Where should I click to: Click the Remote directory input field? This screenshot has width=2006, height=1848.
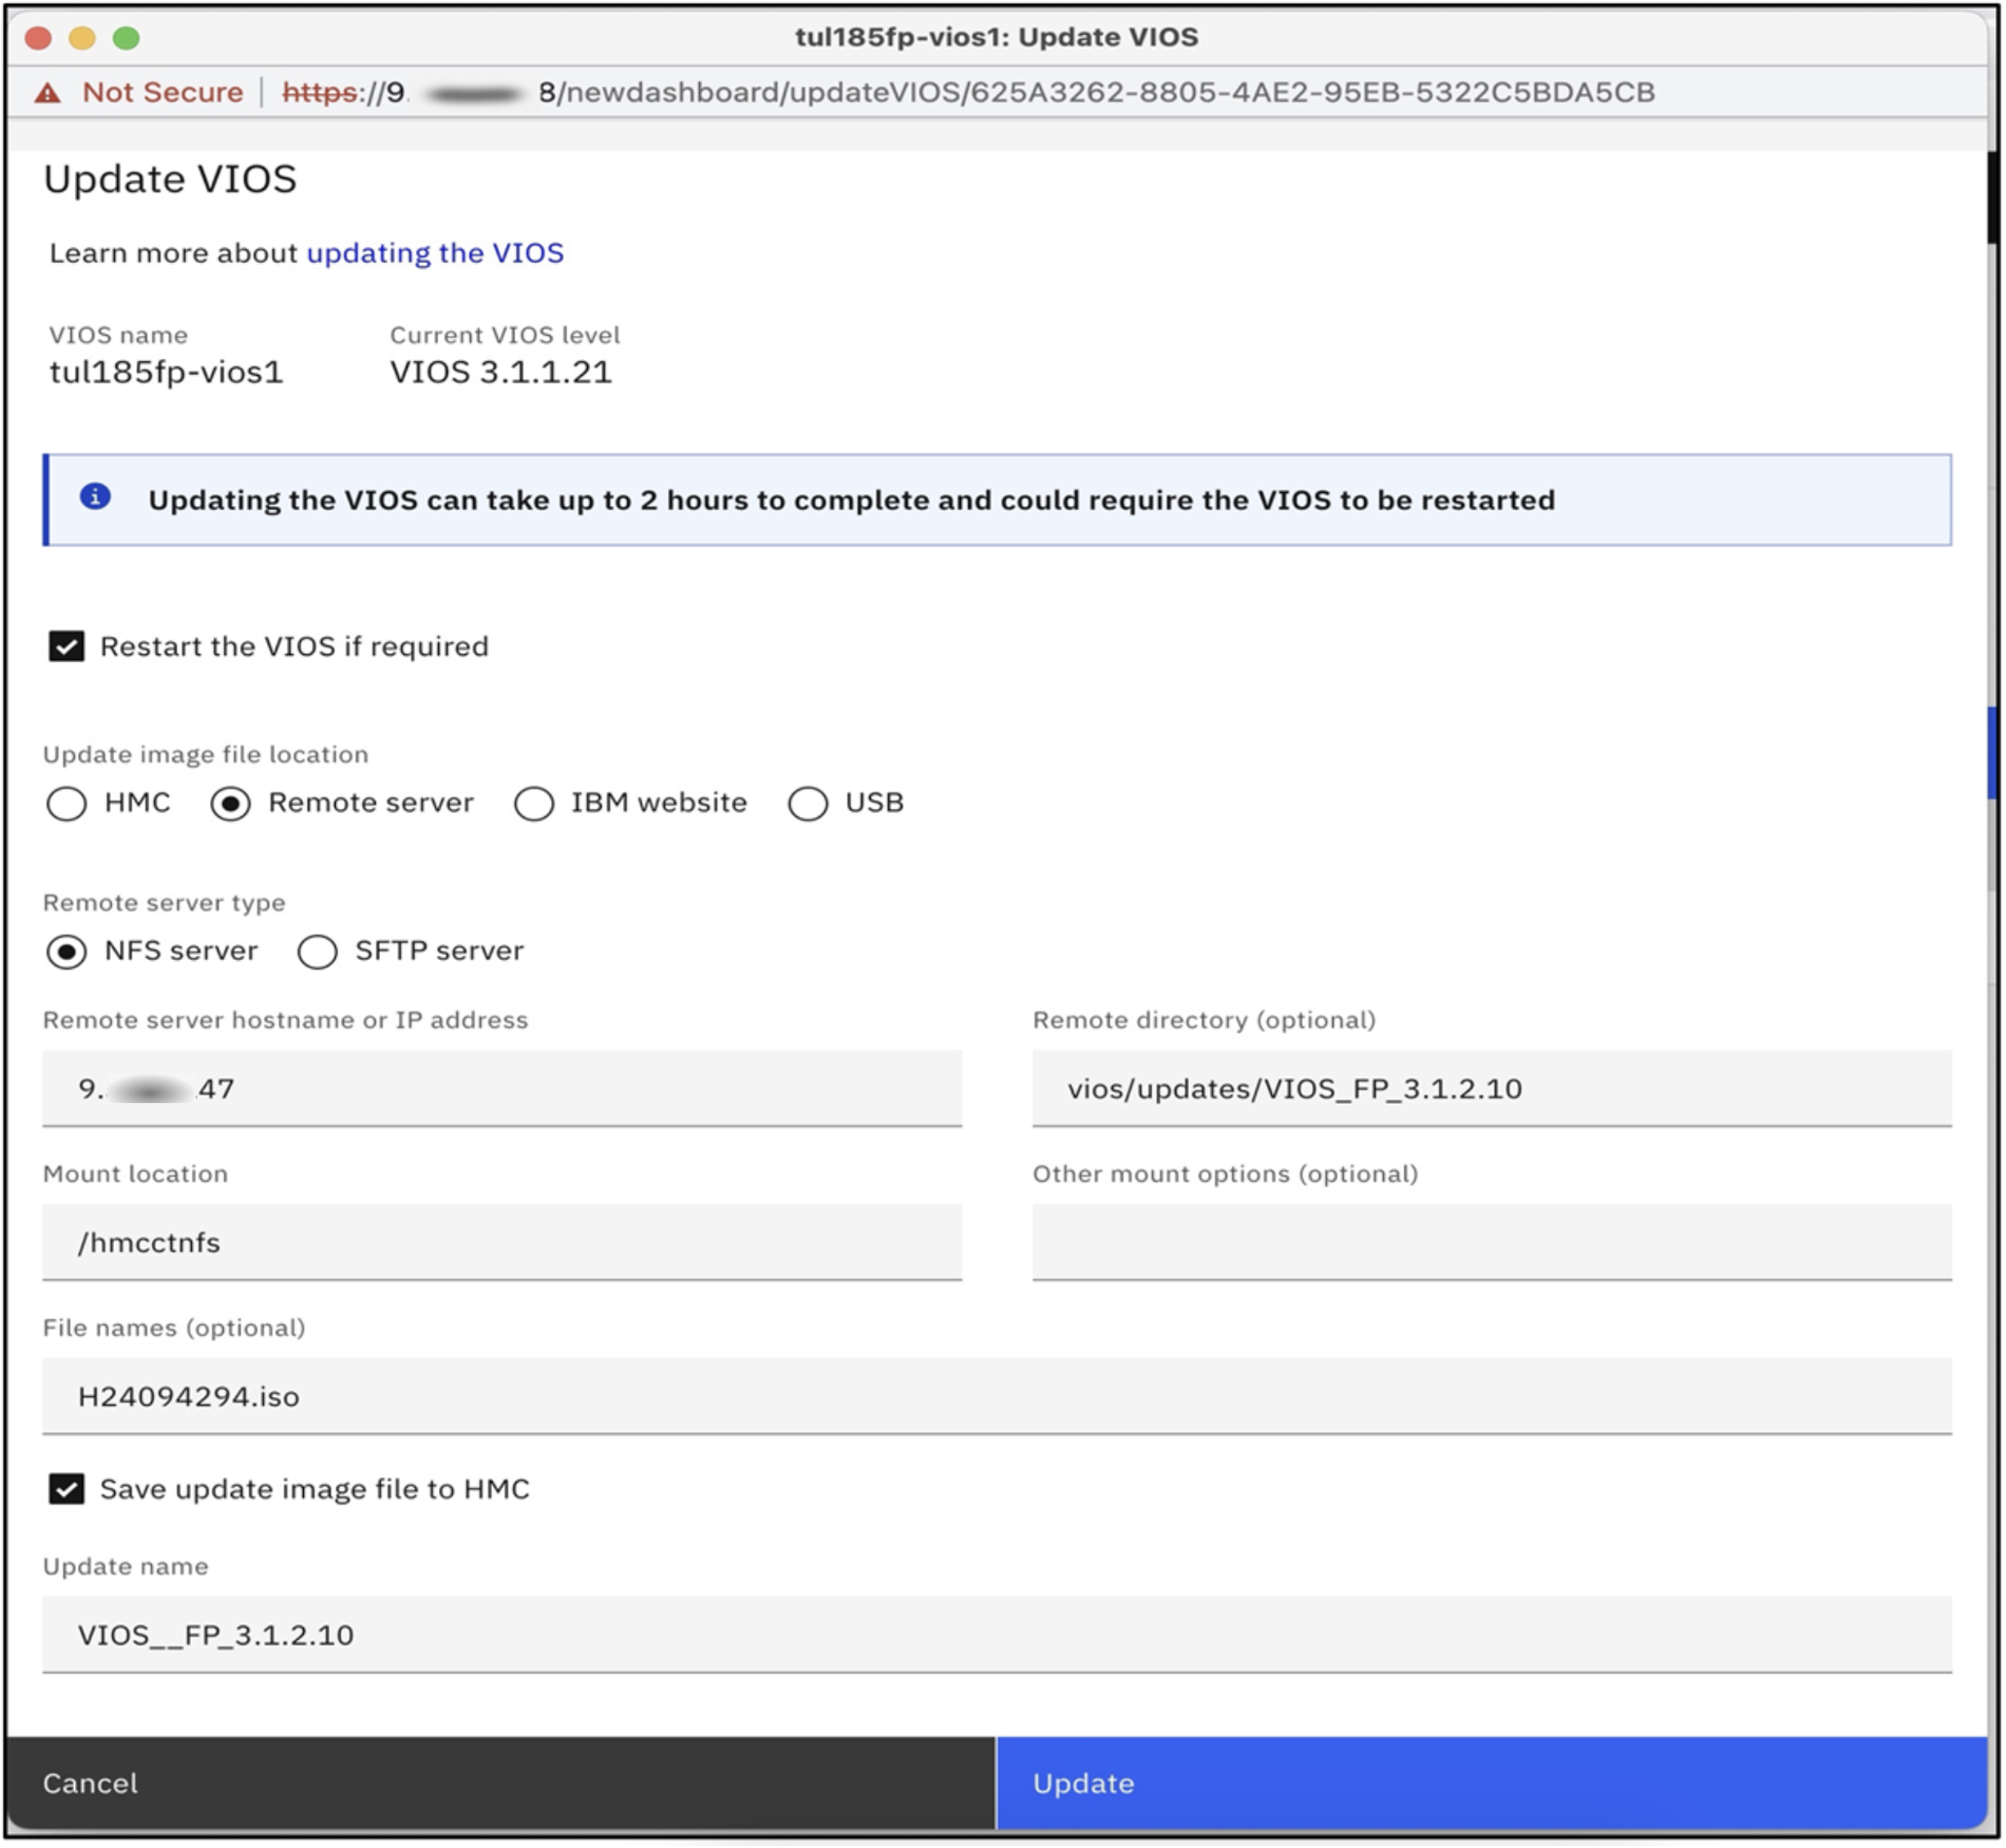point(1492,1088)
